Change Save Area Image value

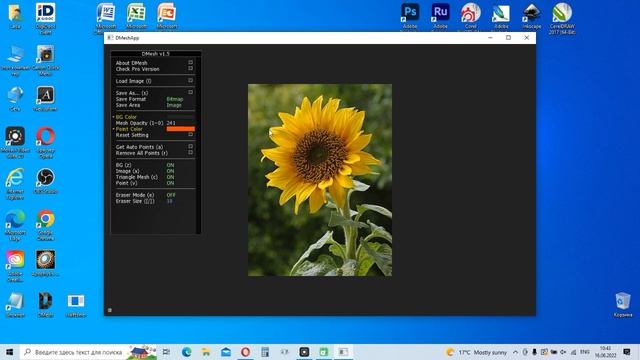(x=174, y=105)
